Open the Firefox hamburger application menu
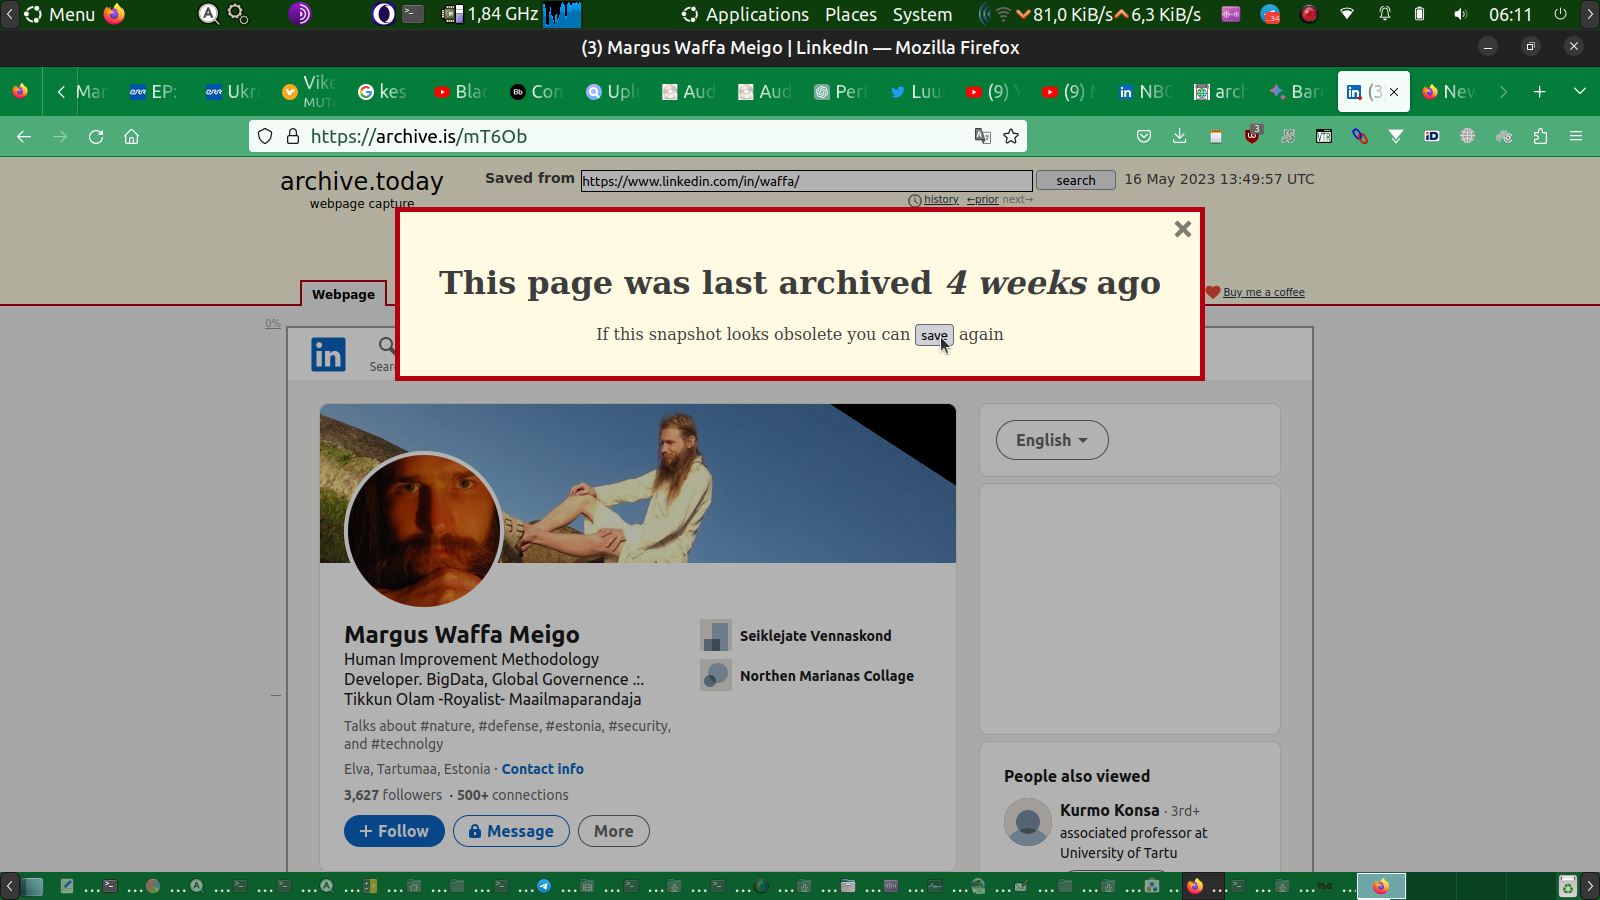 (x=1576, y=137)
